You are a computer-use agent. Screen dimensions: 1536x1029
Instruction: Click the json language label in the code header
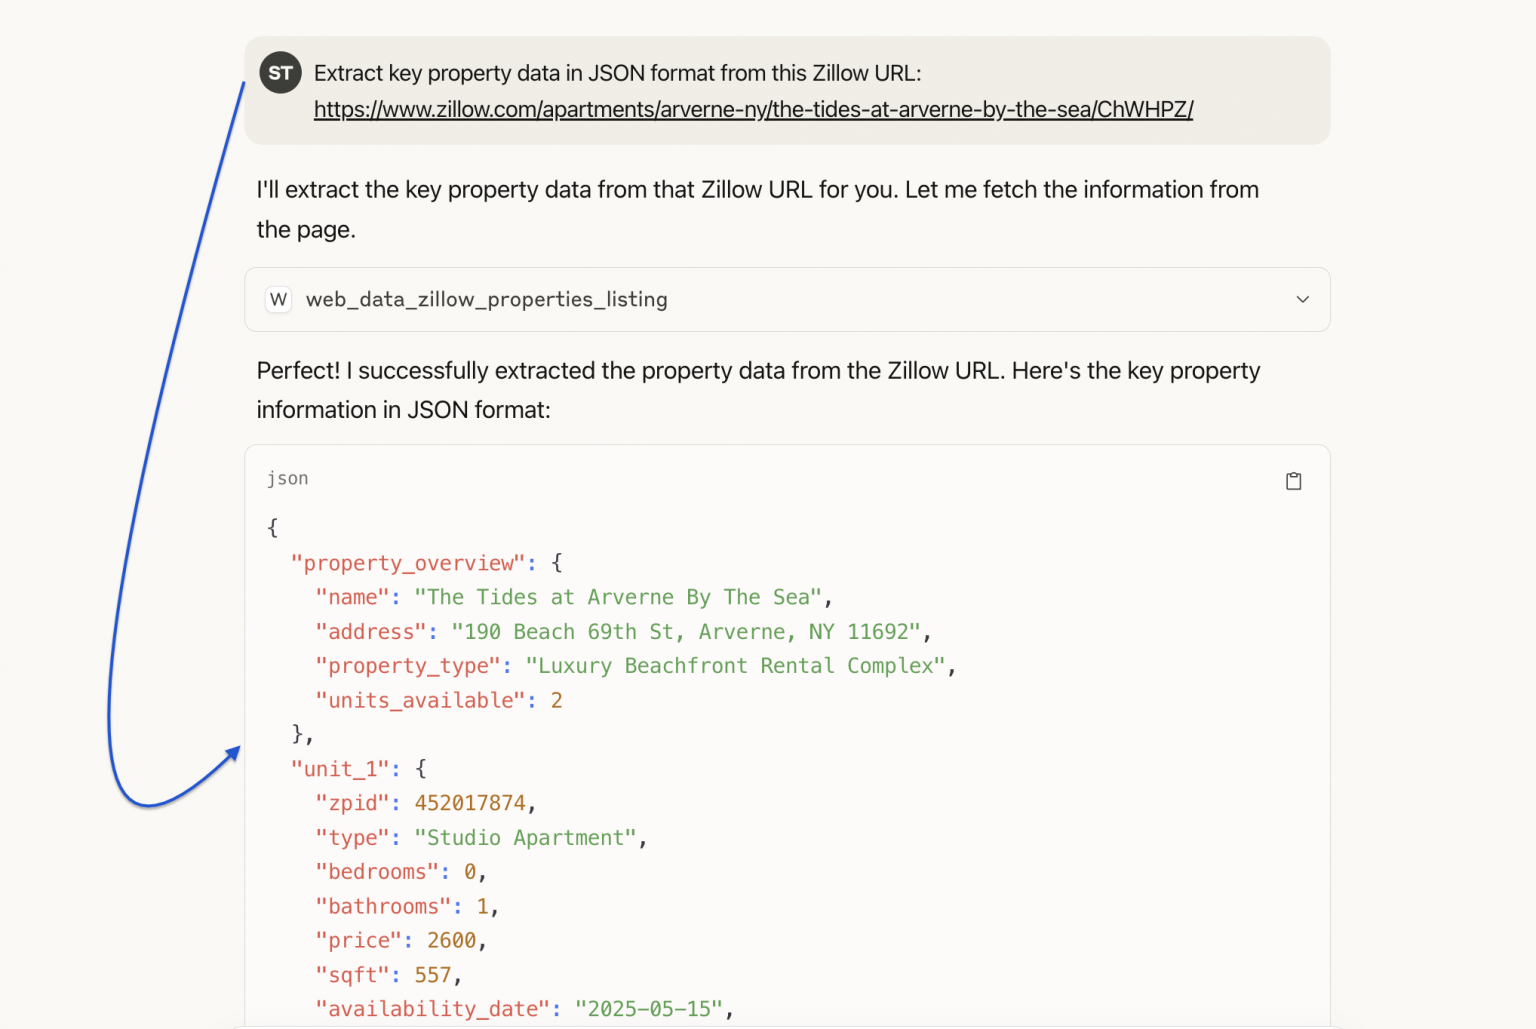coord(288,479)
